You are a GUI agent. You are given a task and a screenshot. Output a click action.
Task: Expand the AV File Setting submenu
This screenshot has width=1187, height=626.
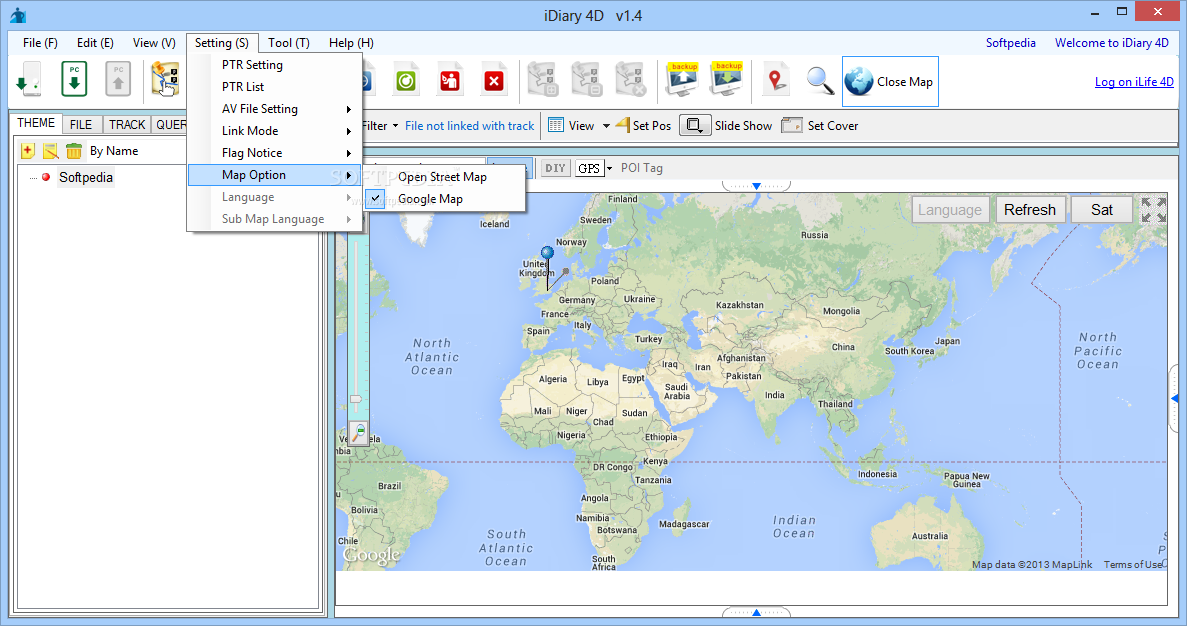tap(275, 109)
